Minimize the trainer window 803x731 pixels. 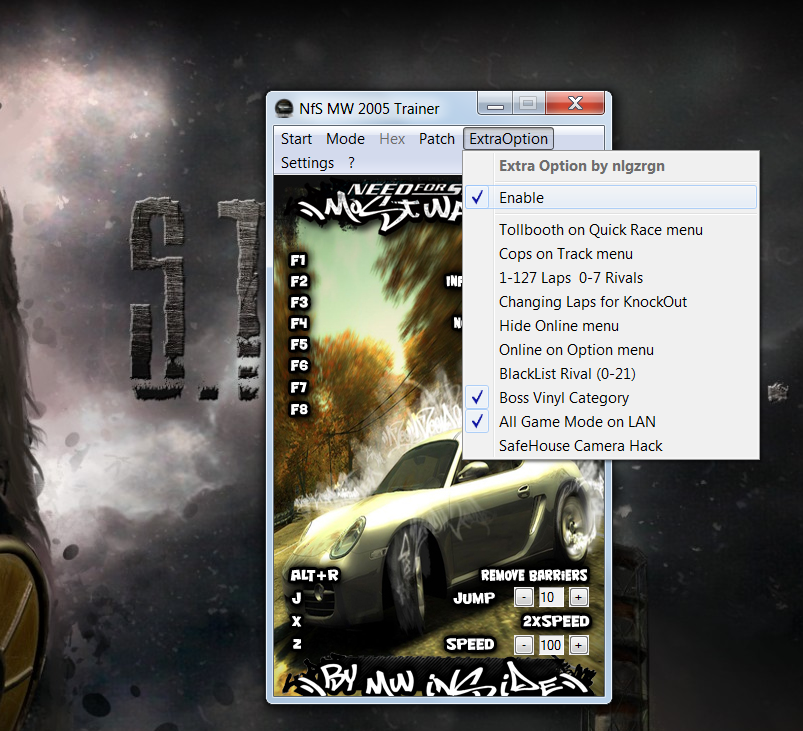point(495,104)
